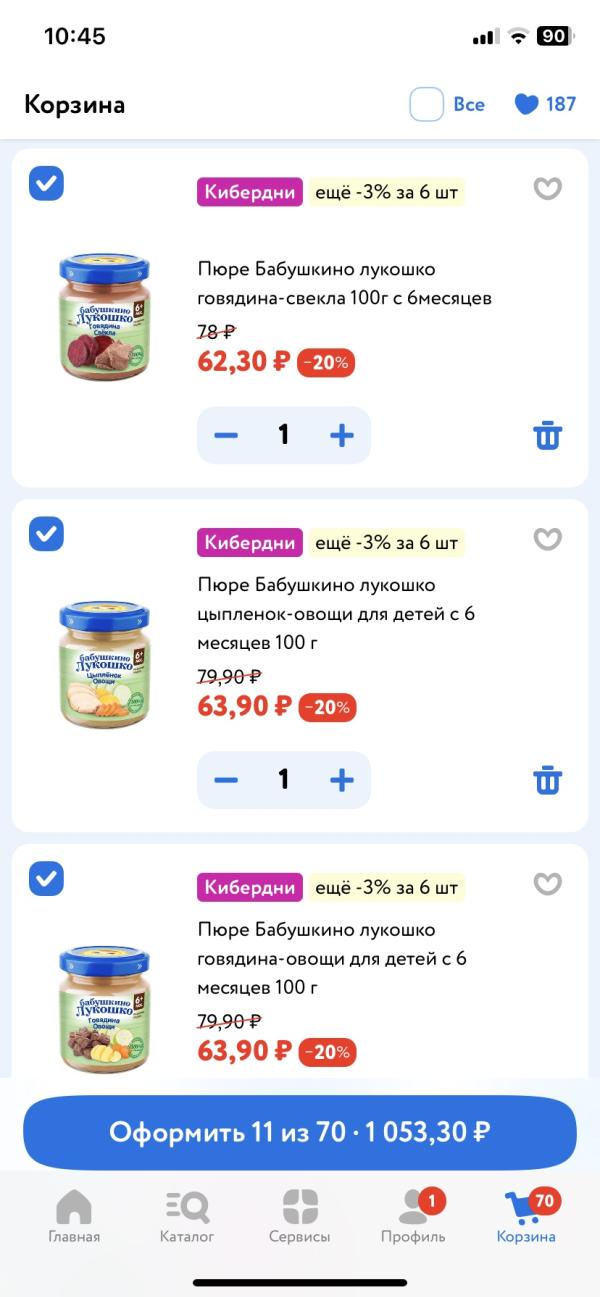Check the "Все" select-all box
The width and height of the screenshot is (600, 1297).
[427, 104]
